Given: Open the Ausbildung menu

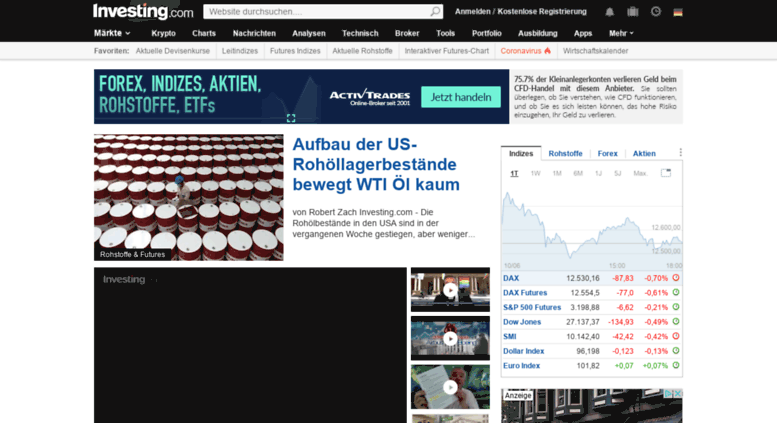Looking at the screenshot, I should pyautogui.click(x=538, y=33).
